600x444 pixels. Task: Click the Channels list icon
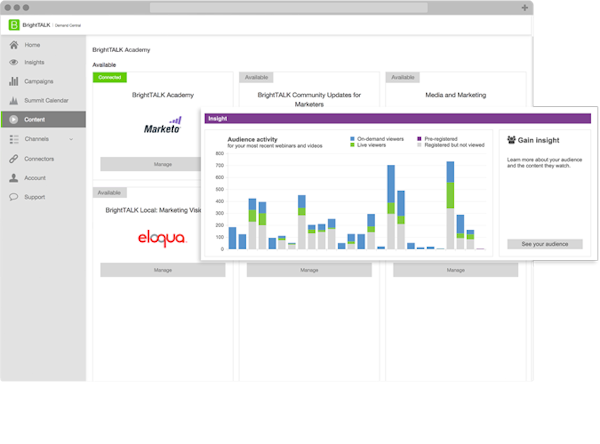(x=14, y=139)
